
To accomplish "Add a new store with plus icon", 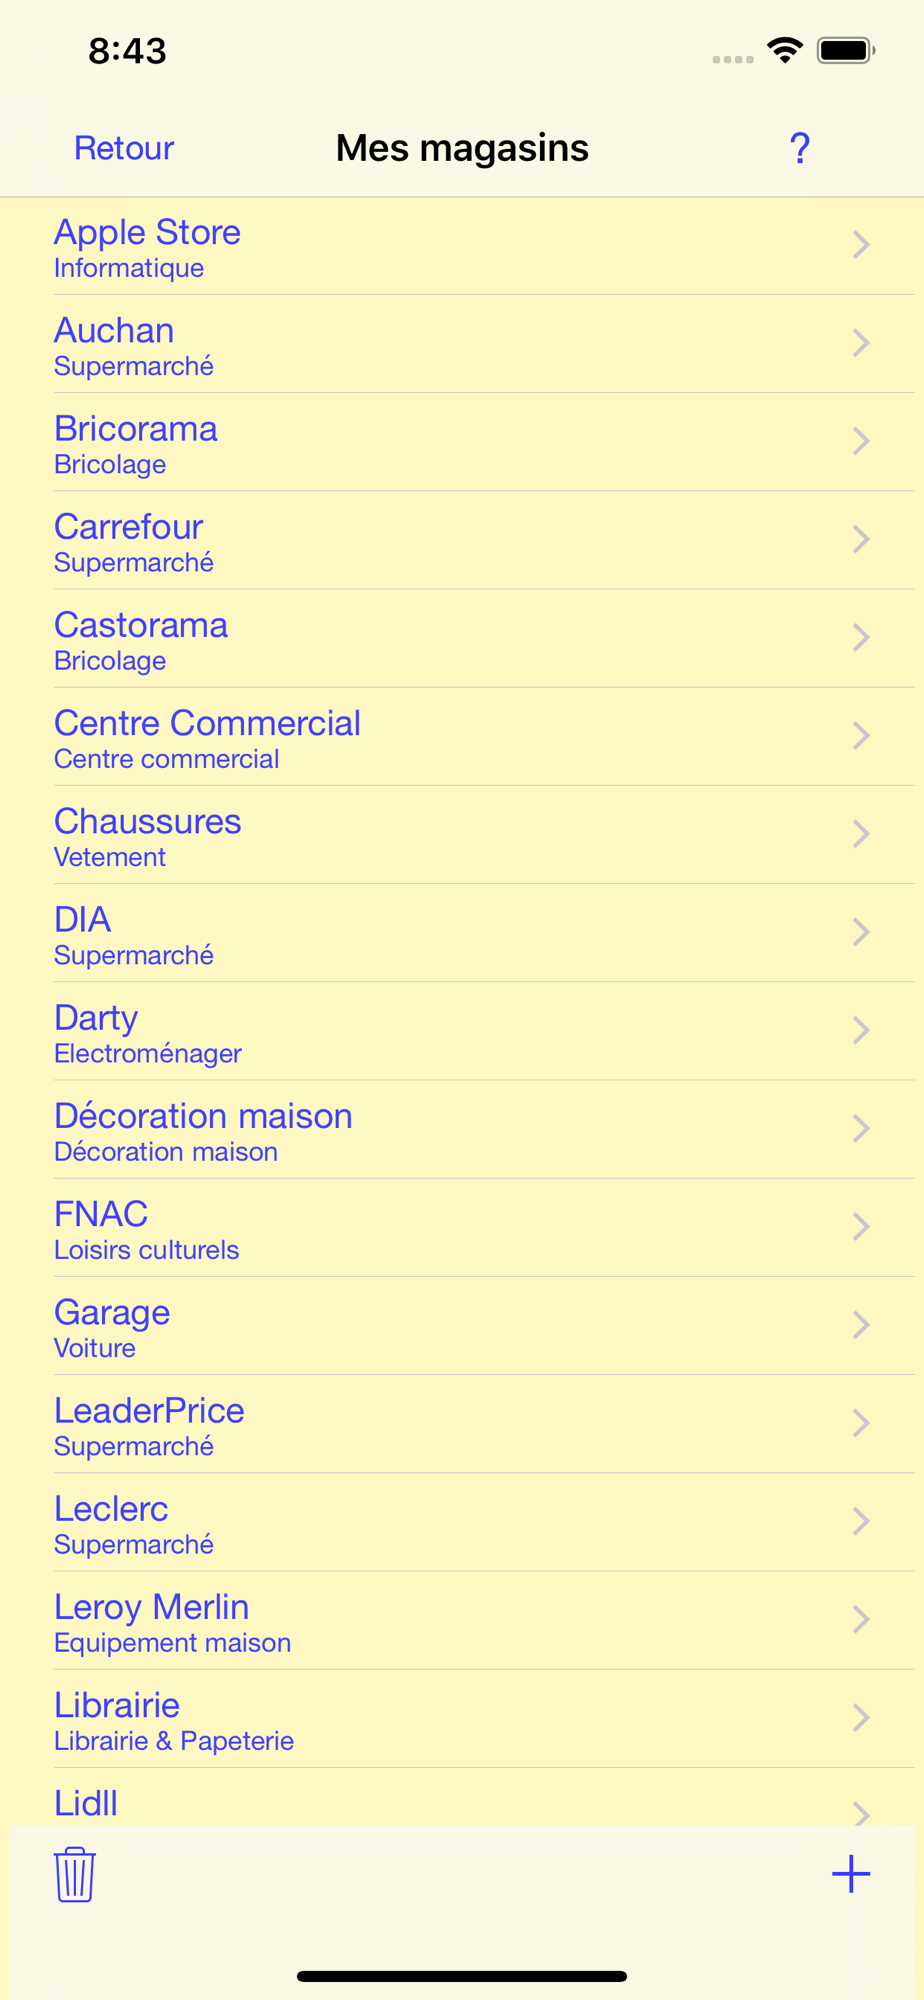I will point(851,1874).
